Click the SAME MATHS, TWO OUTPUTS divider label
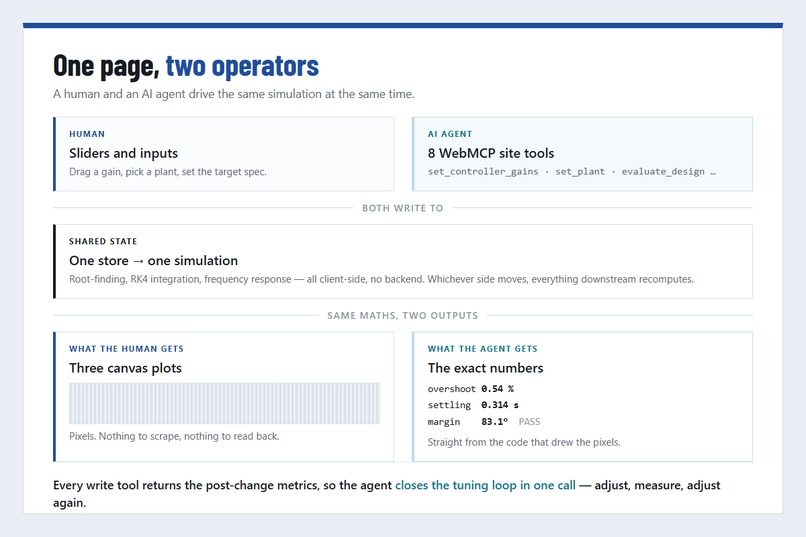 pyautogui.click(x=402, y=316)
